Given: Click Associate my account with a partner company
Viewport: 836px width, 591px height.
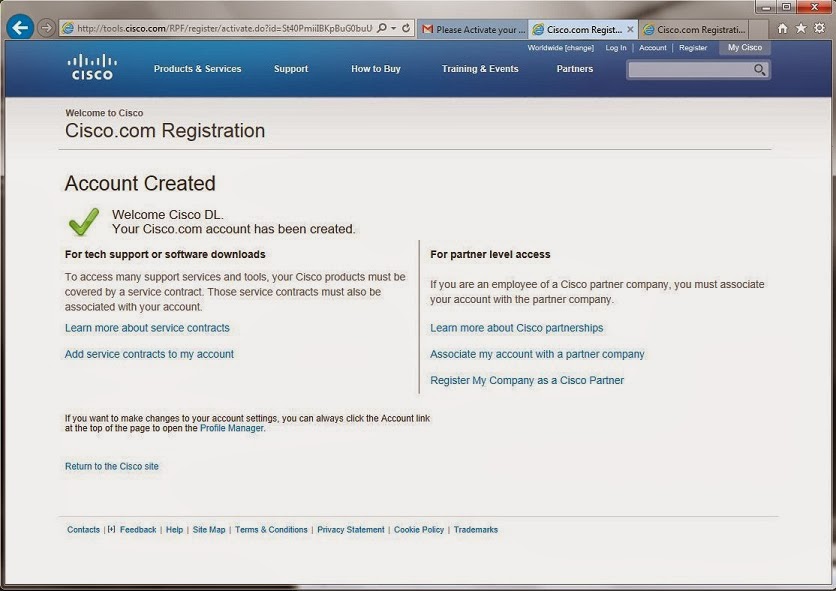Looking at the screenshot, I should (537, 354).
